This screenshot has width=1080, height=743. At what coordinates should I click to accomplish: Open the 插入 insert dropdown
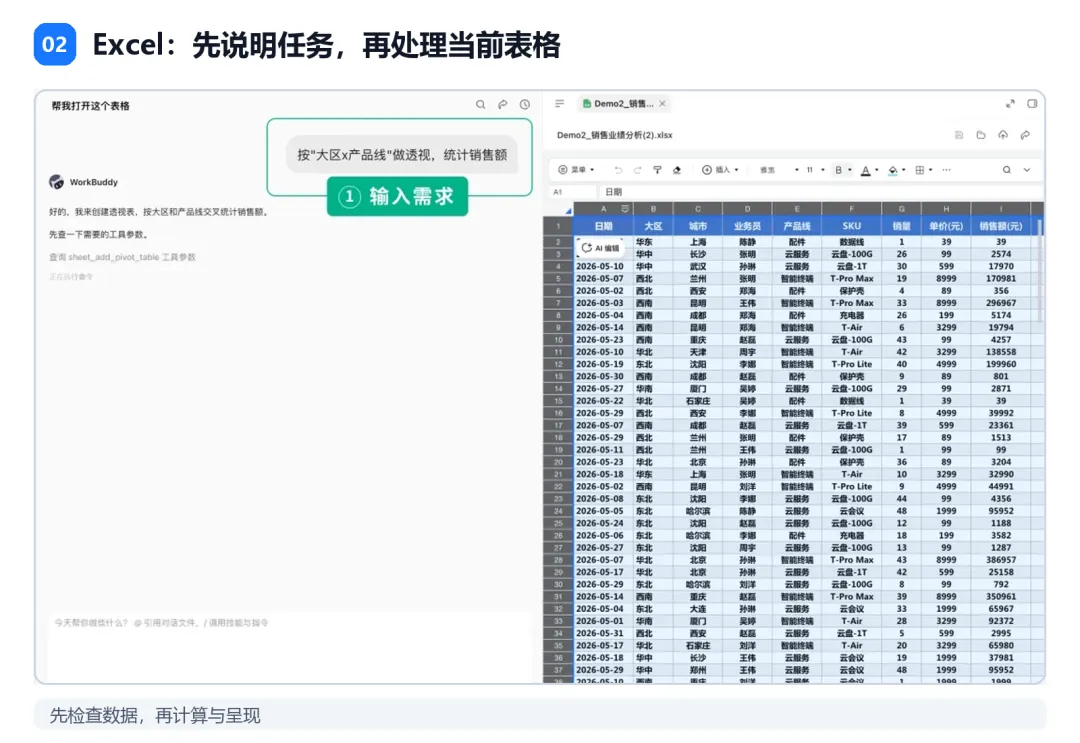pos(720,169)
